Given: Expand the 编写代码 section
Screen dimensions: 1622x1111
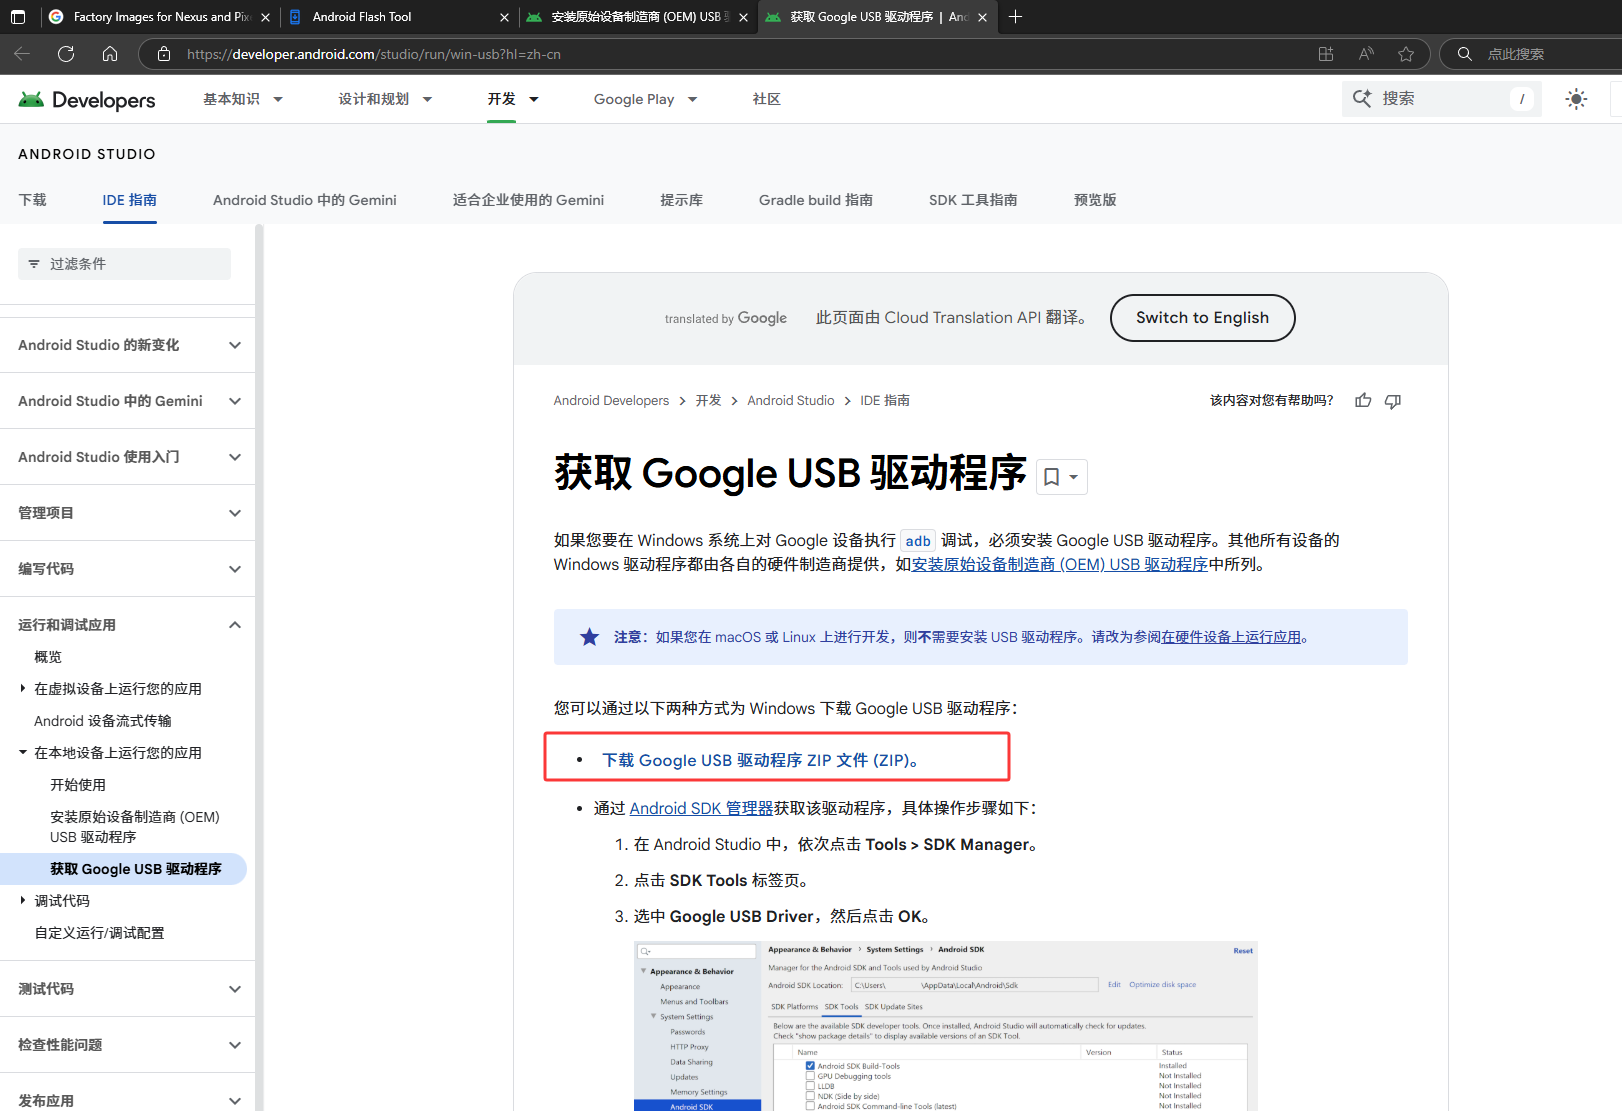Looking at the screenshot, I should (235, 569).
